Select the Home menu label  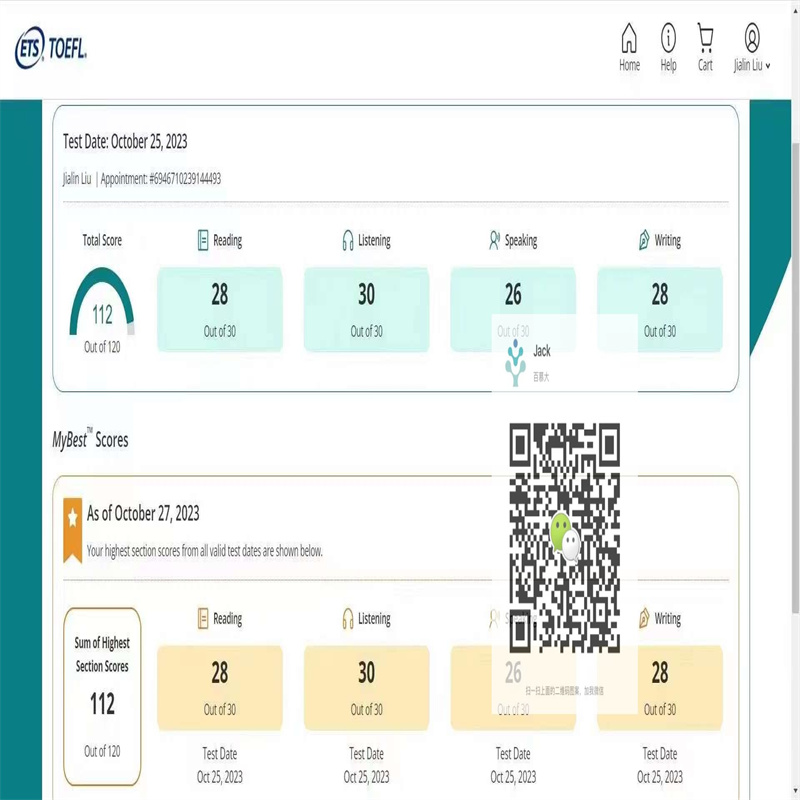click(629, 65)
